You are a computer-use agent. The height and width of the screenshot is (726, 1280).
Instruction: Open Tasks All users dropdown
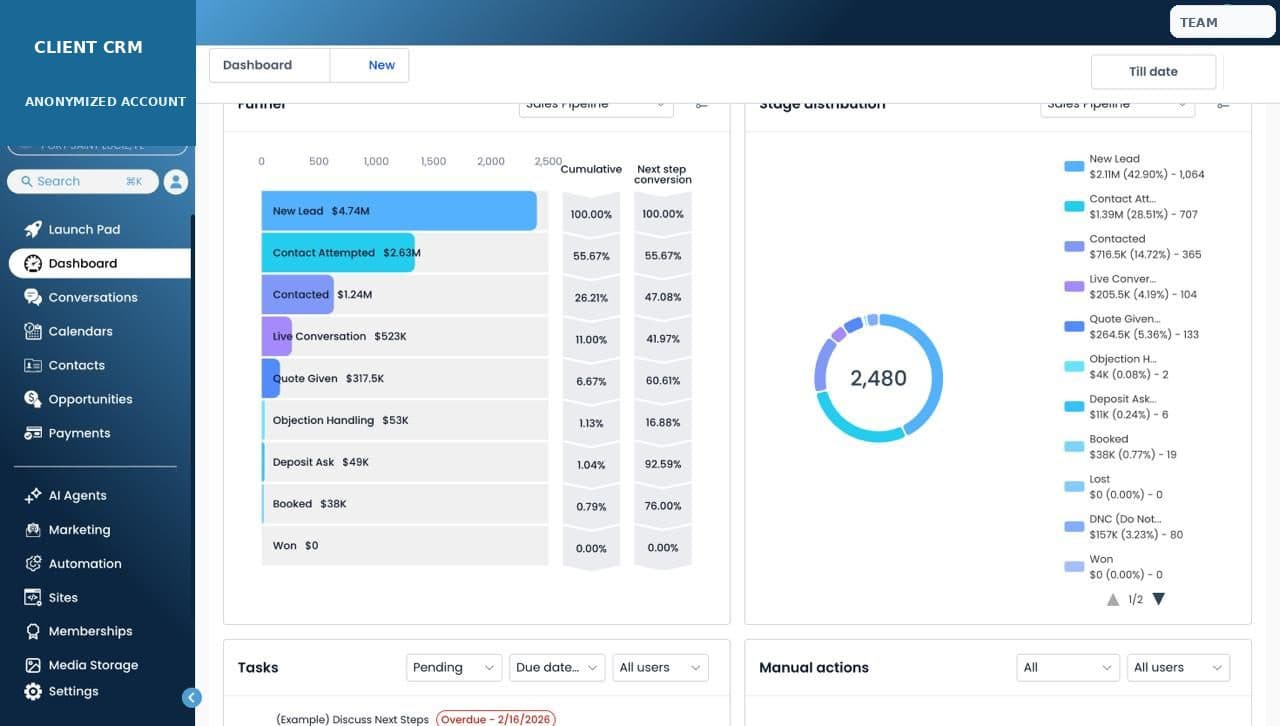(x=660, y=667)
